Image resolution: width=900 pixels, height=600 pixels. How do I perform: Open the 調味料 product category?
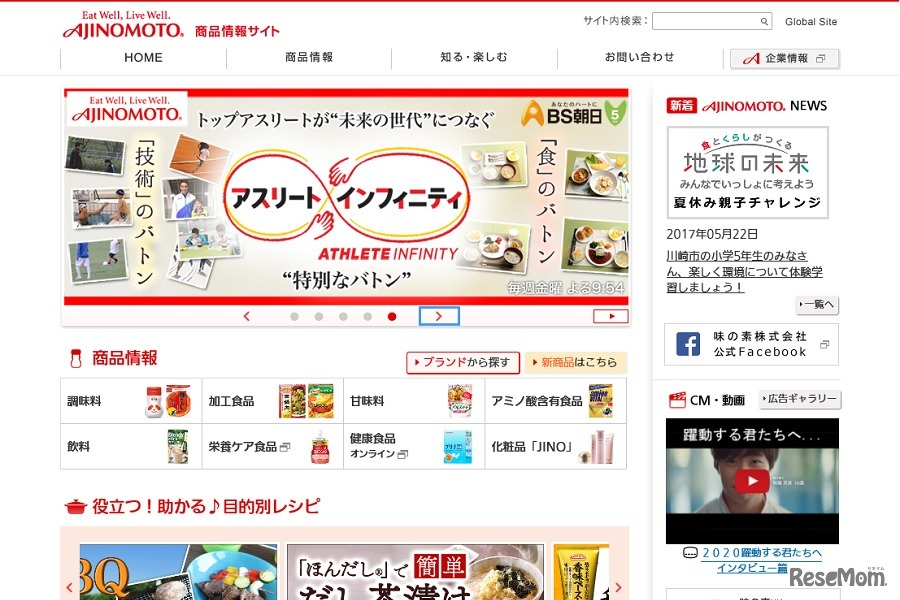pos(131,401)
